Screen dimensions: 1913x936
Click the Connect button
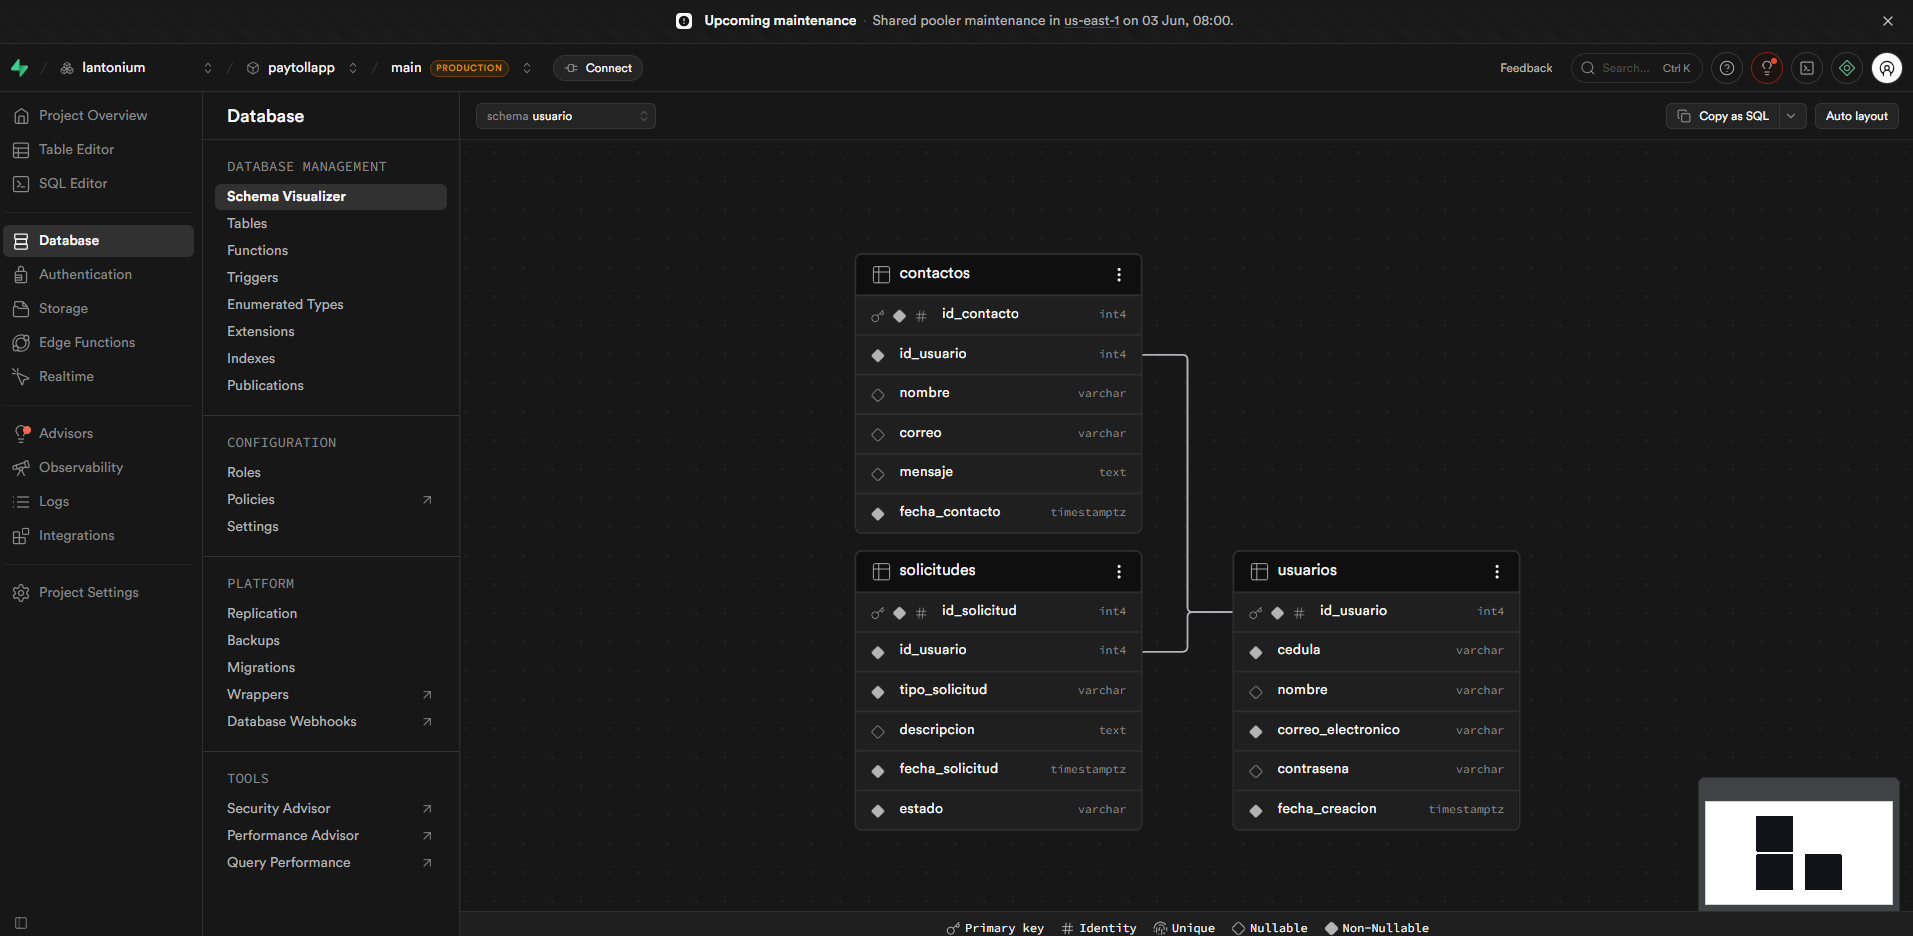[598, 68]
